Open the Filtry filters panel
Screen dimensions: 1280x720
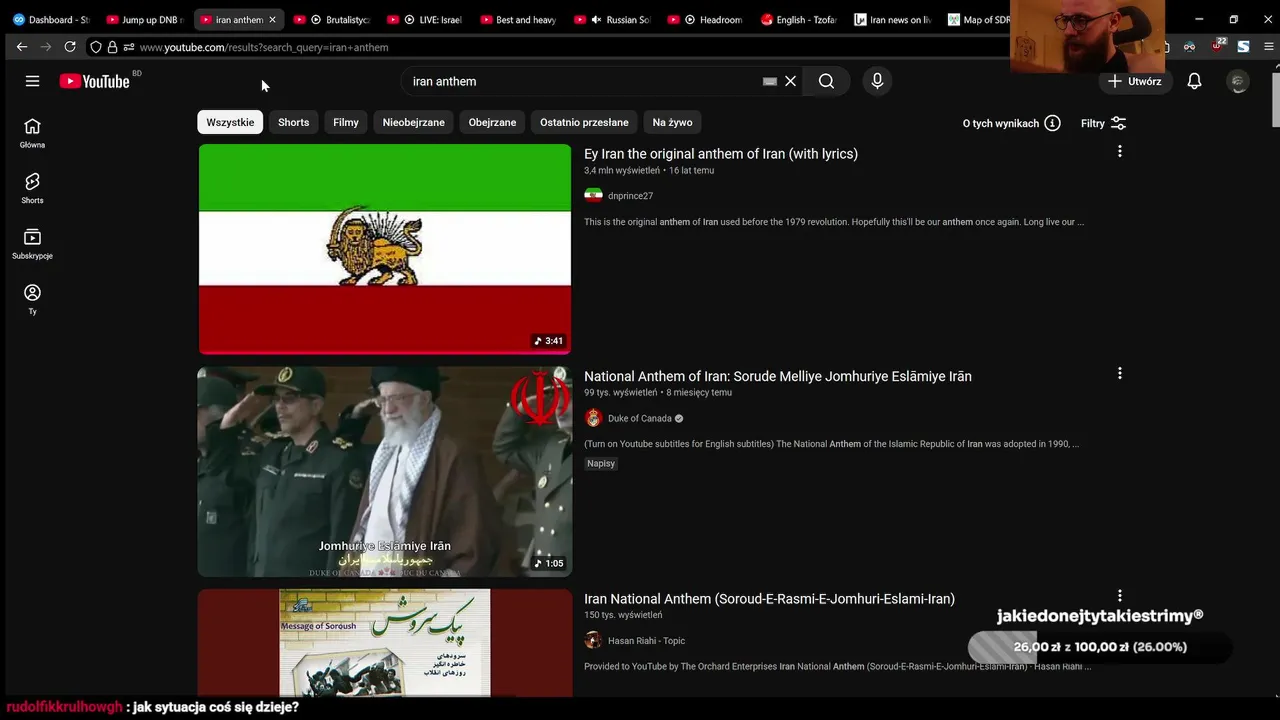tap(1103, 123)
